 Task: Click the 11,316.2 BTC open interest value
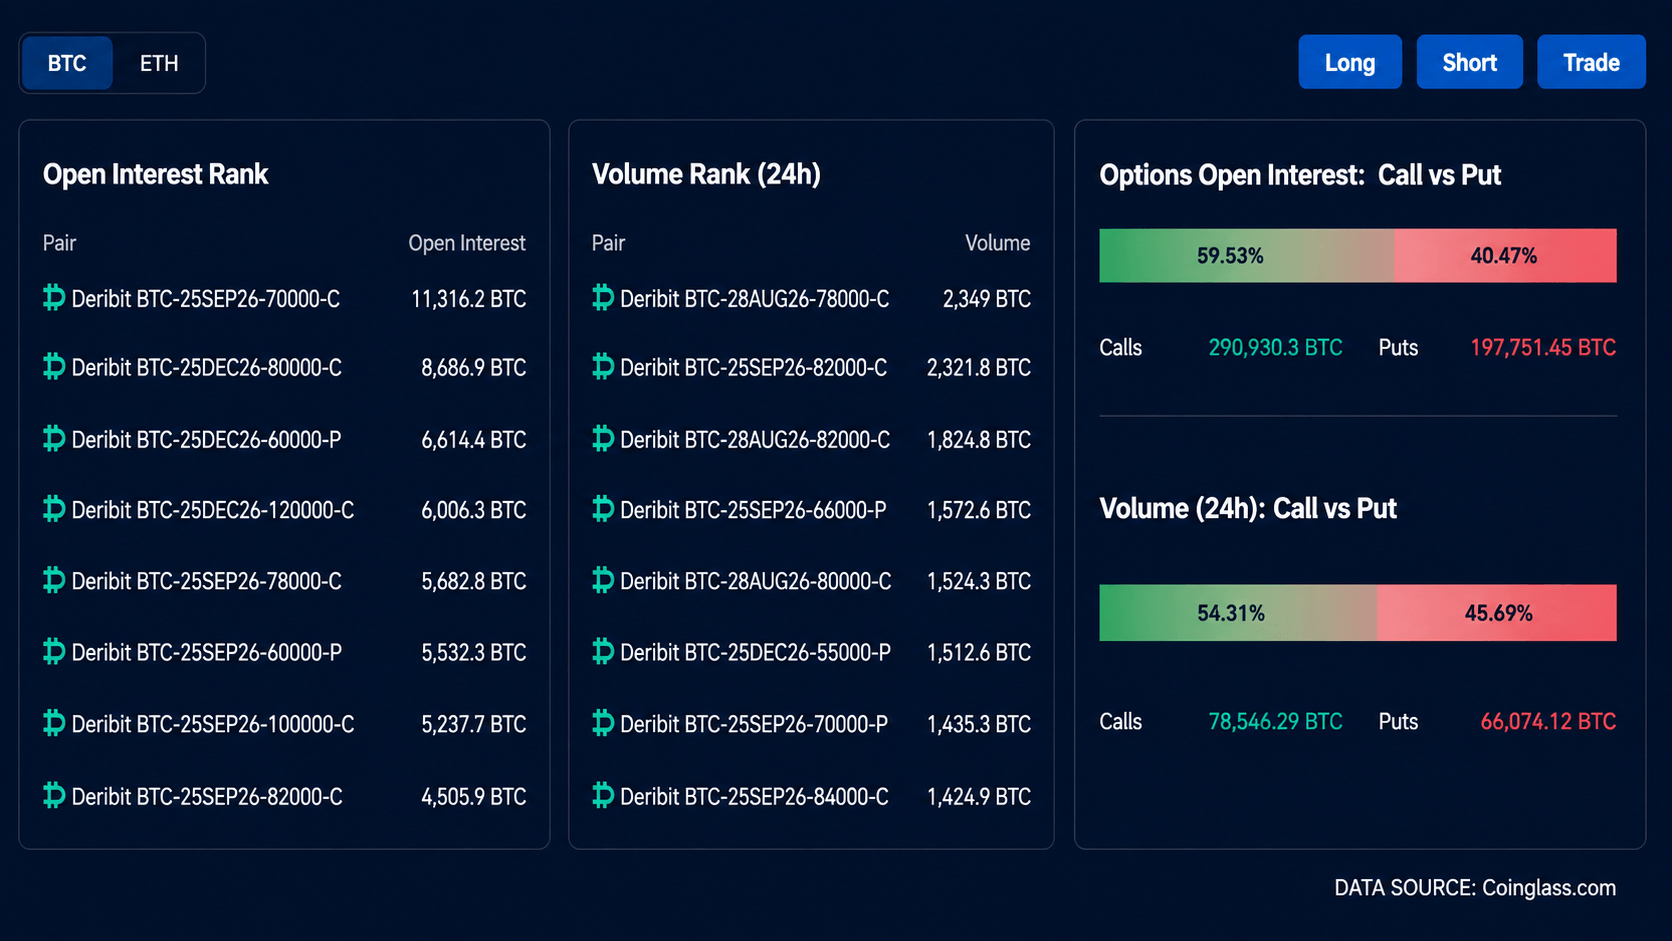pos(469,299)
